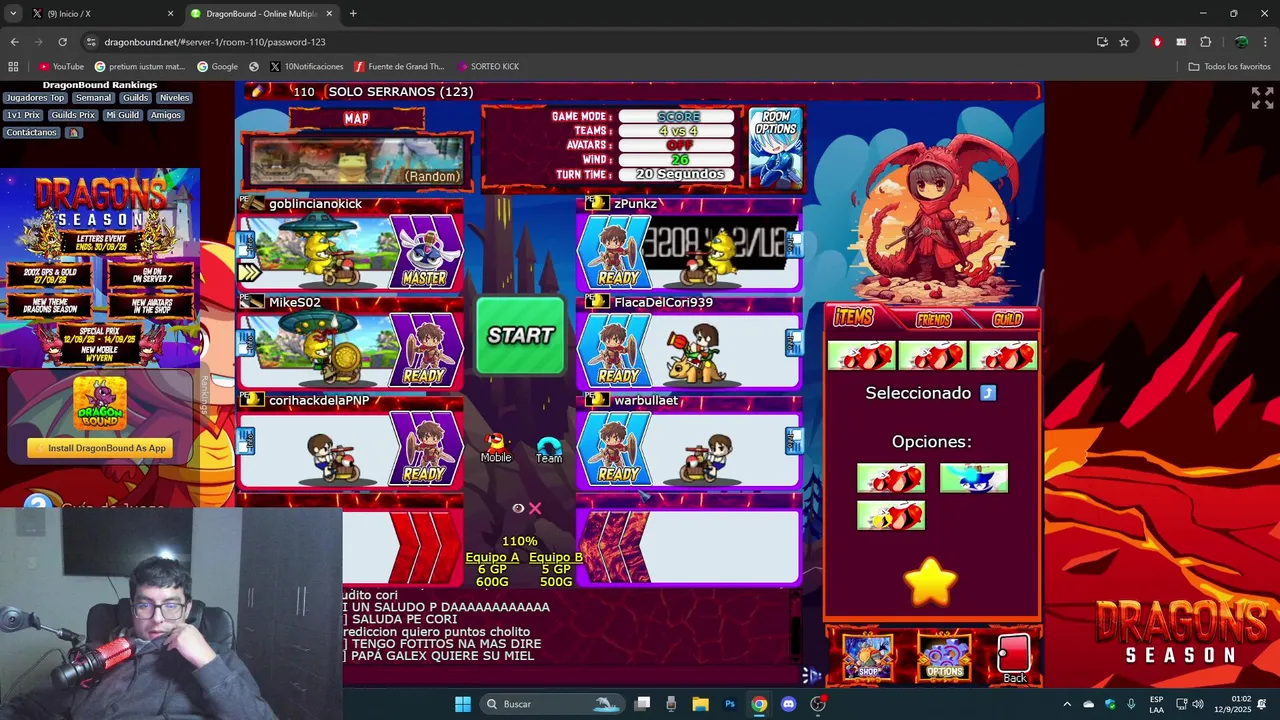Click the random map preview thumbnail
Image resolution: width=1280 pixels, height=720 pixels.
[x=356, y=160]
